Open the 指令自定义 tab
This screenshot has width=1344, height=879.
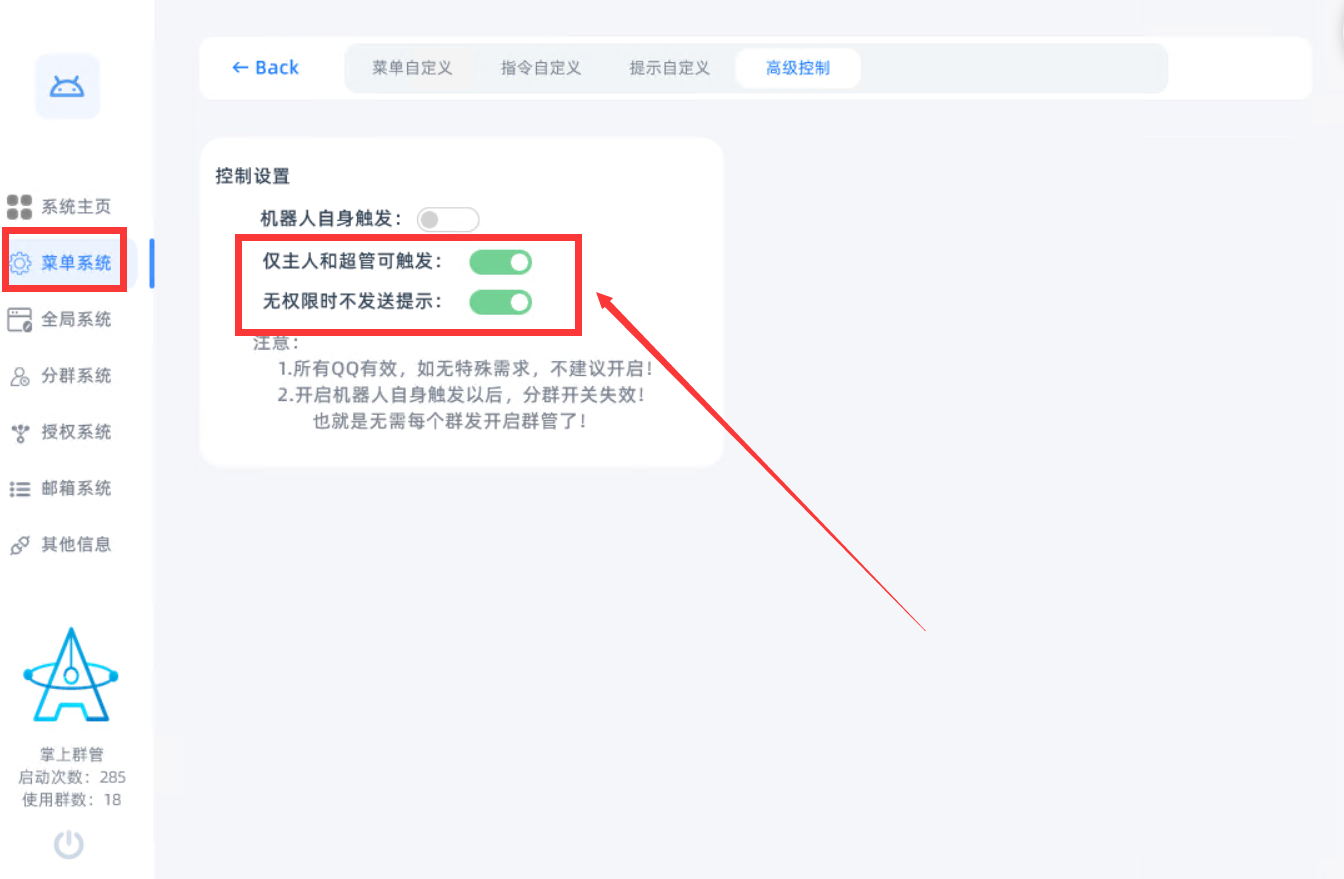(541, 68)
